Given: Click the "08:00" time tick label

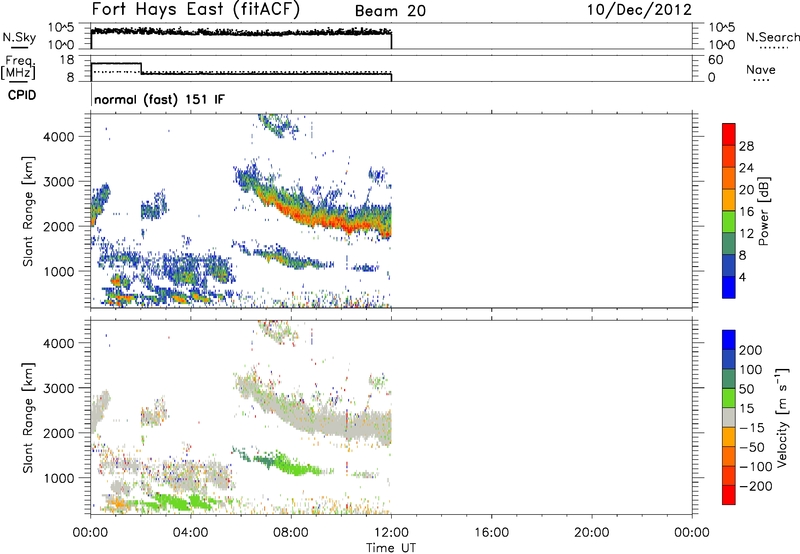Looking at the screenshot, I should coord(291,533).
